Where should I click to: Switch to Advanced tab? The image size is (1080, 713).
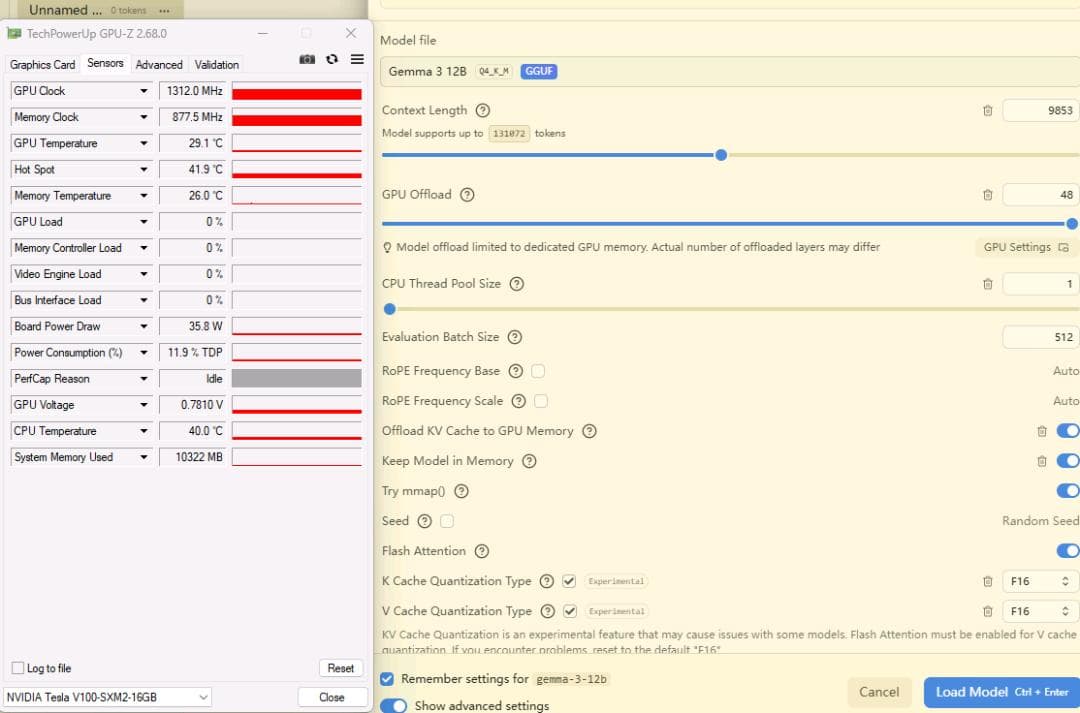click(x=159, y=65)
